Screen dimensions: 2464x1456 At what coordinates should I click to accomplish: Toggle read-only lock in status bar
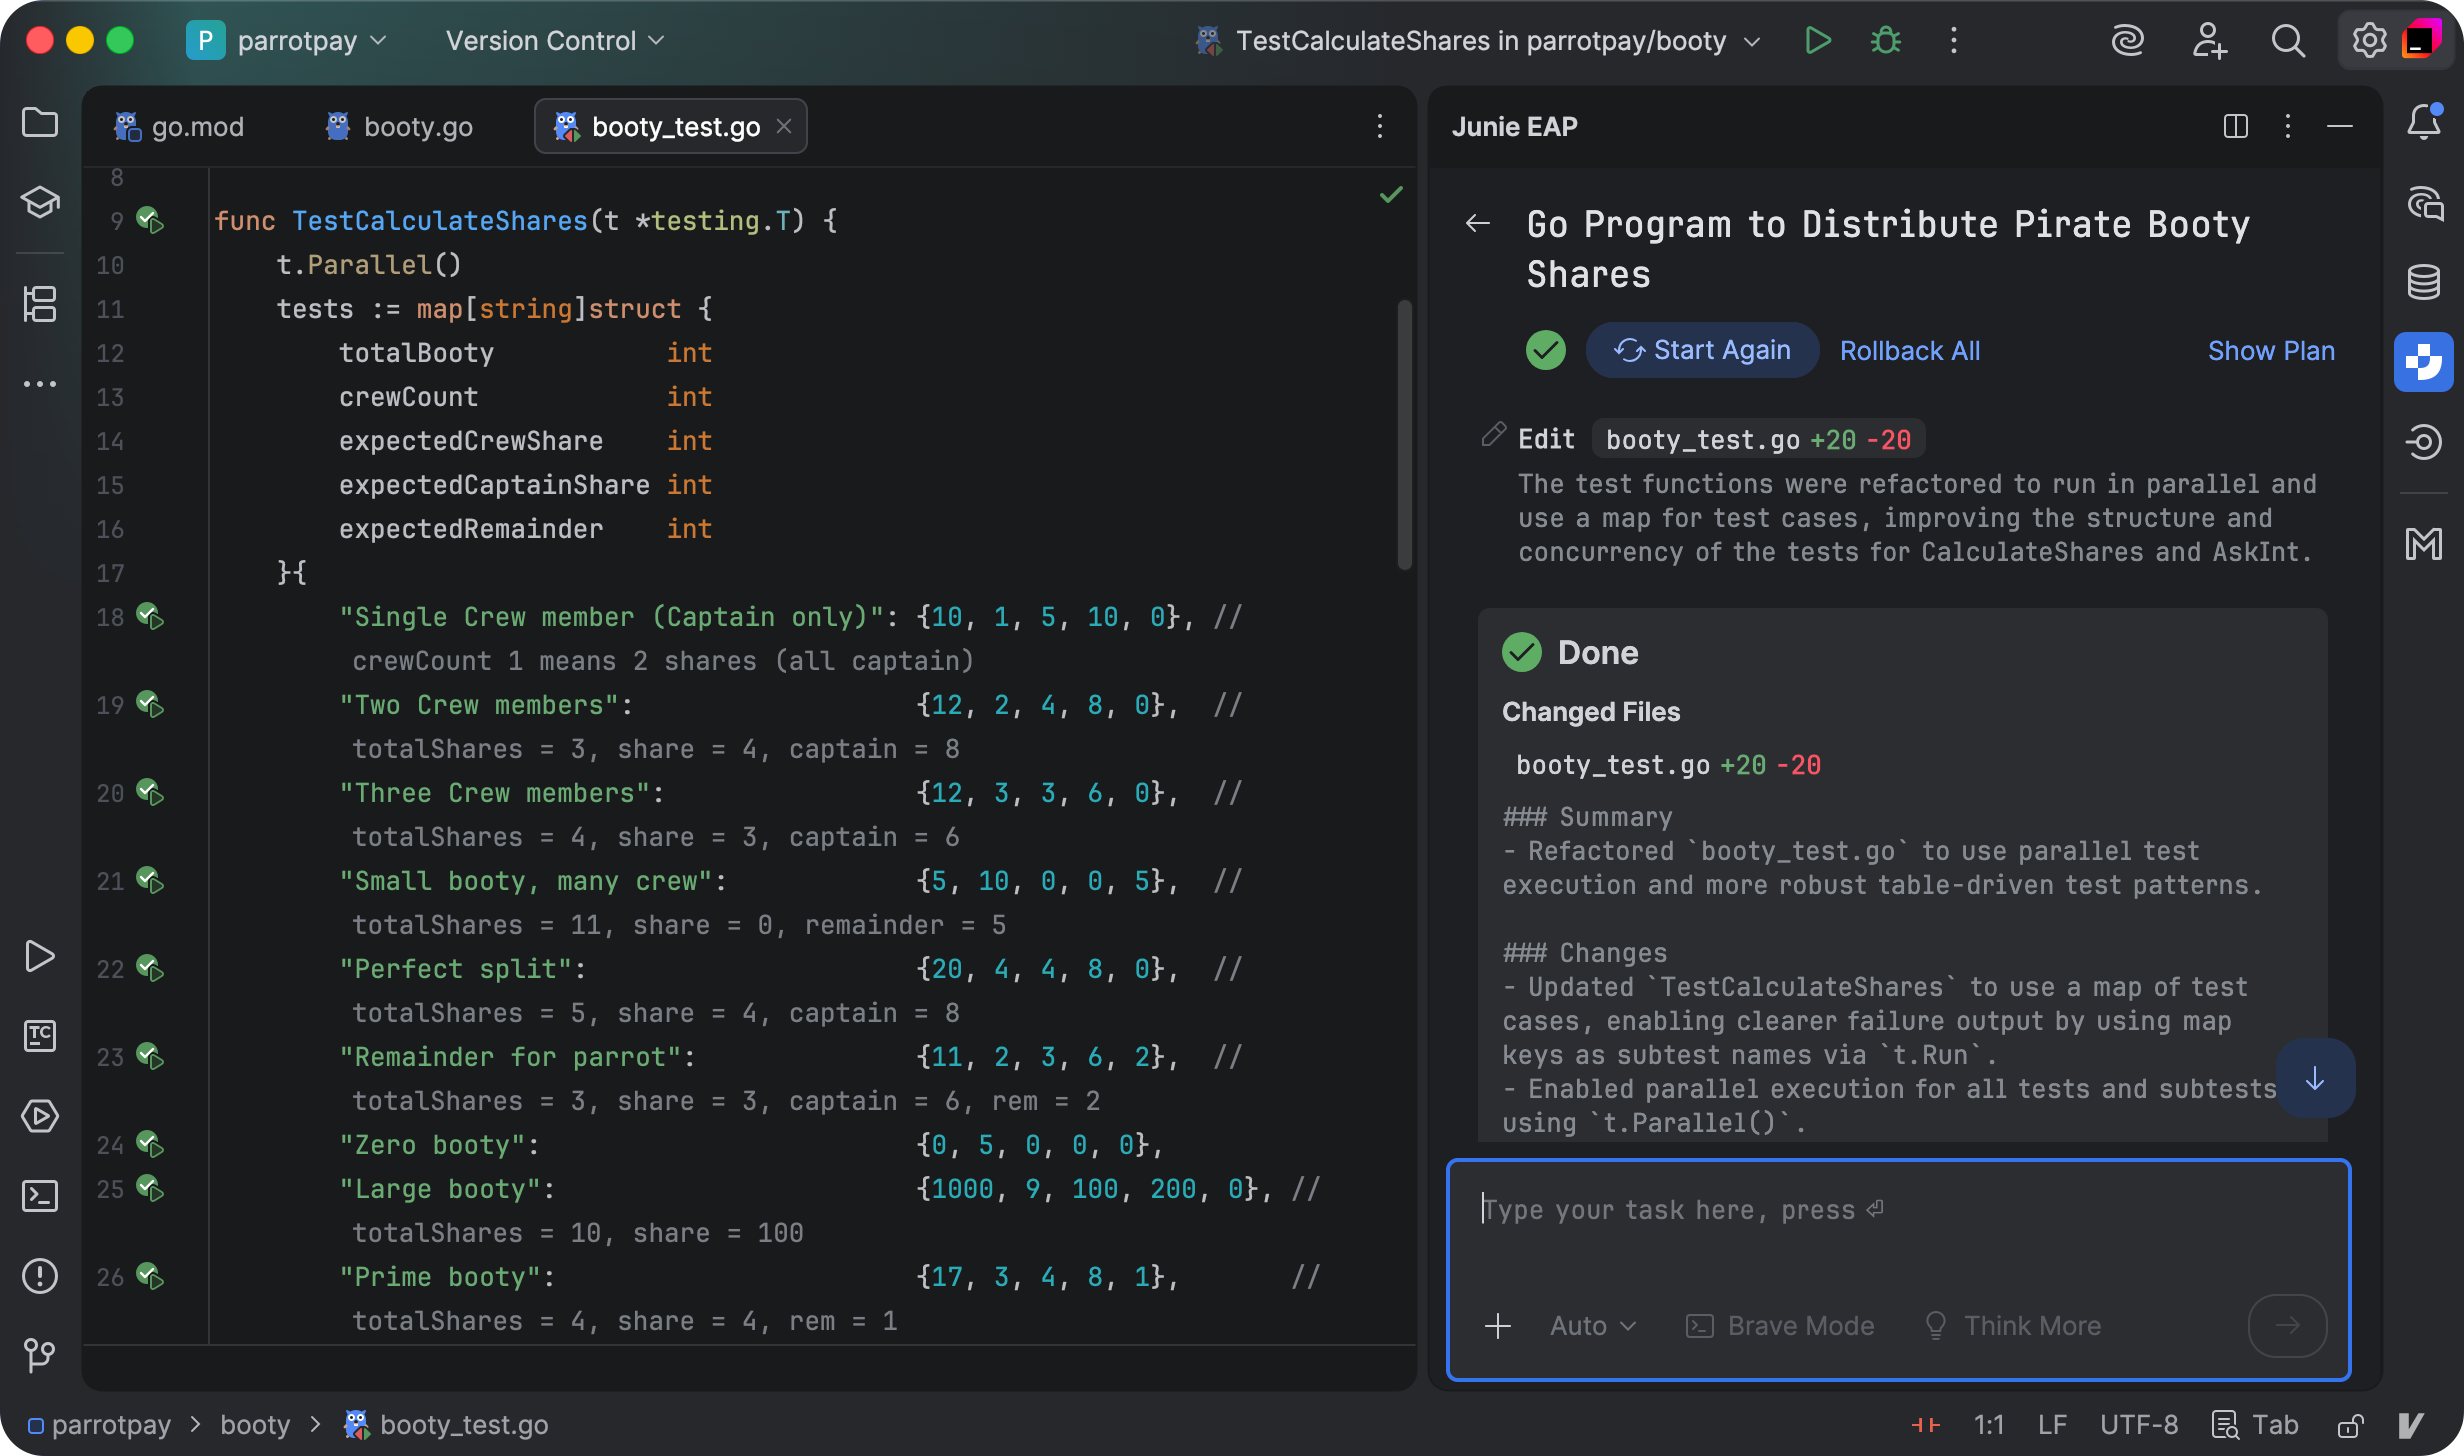point(2350,1425)
